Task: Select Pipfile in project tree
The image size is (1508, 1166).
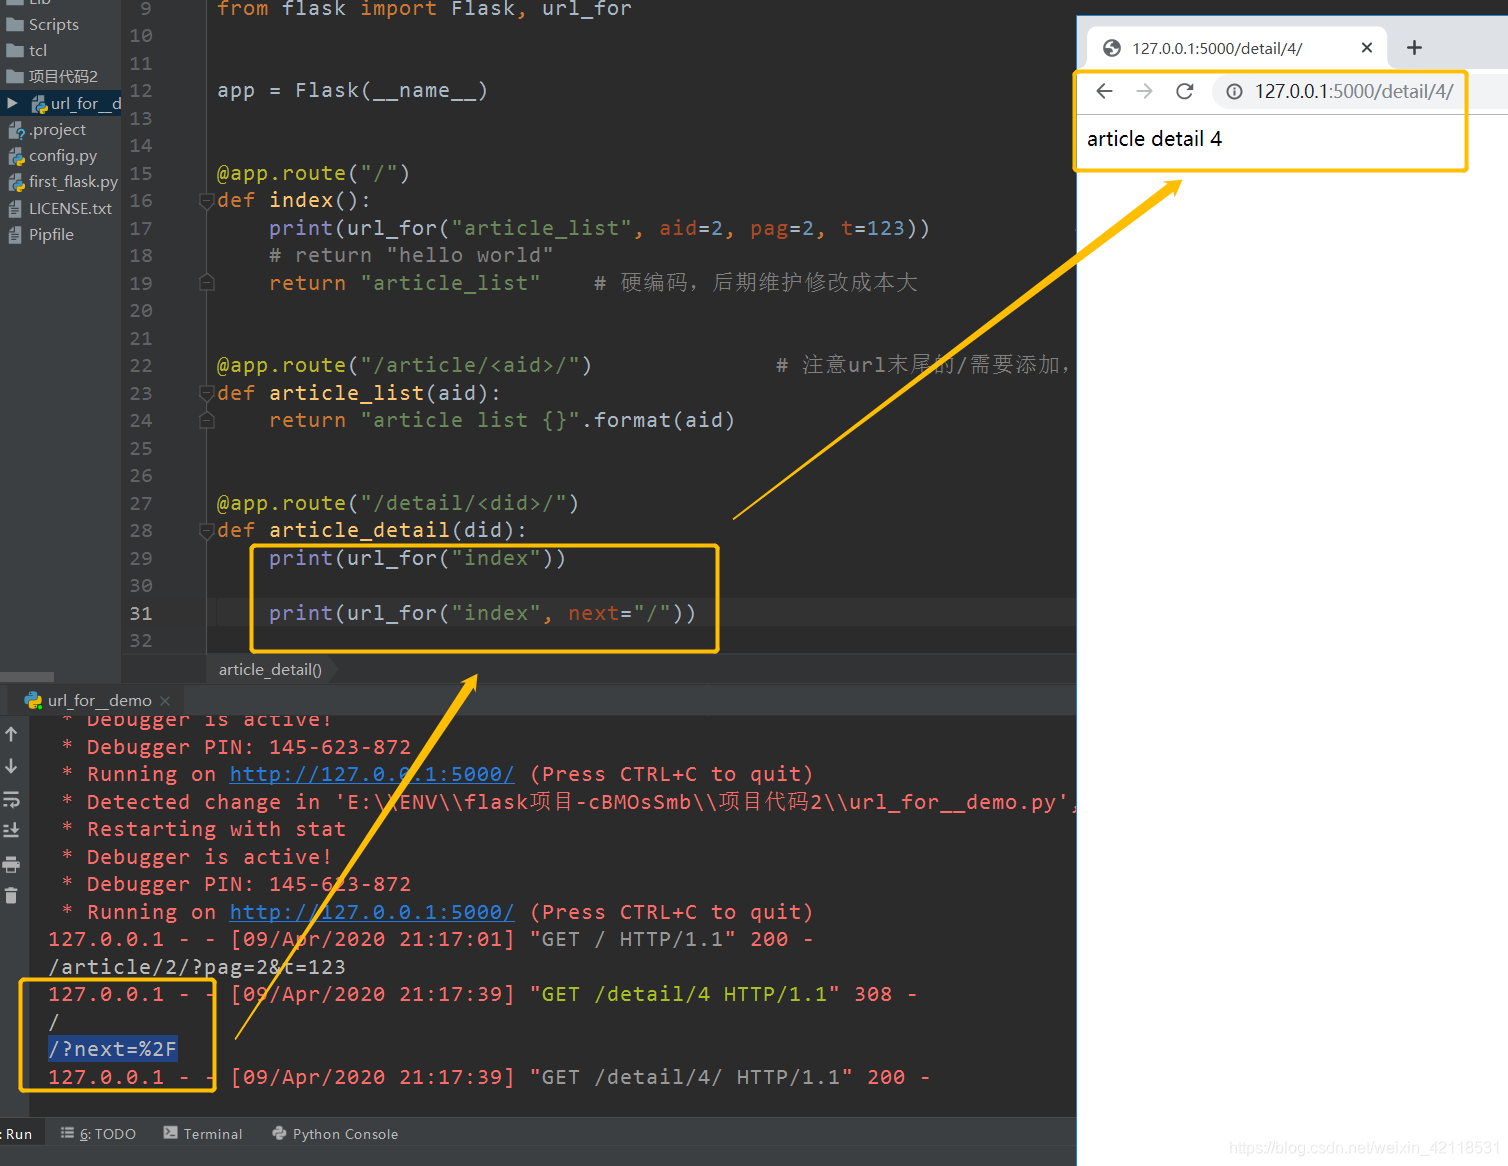Action: [x=41, y=234]
